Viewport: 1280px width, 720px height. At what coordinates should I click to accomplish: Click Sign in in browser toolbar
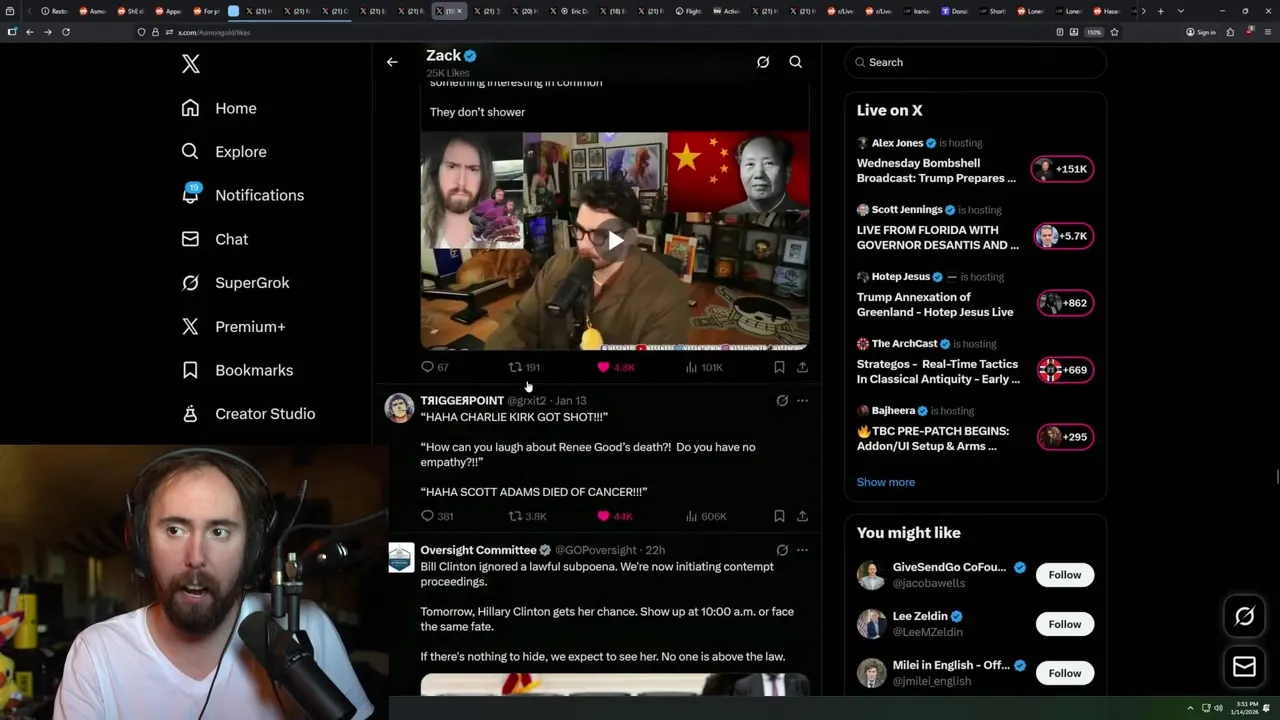pyautogui.click(x=1201, y=32)
